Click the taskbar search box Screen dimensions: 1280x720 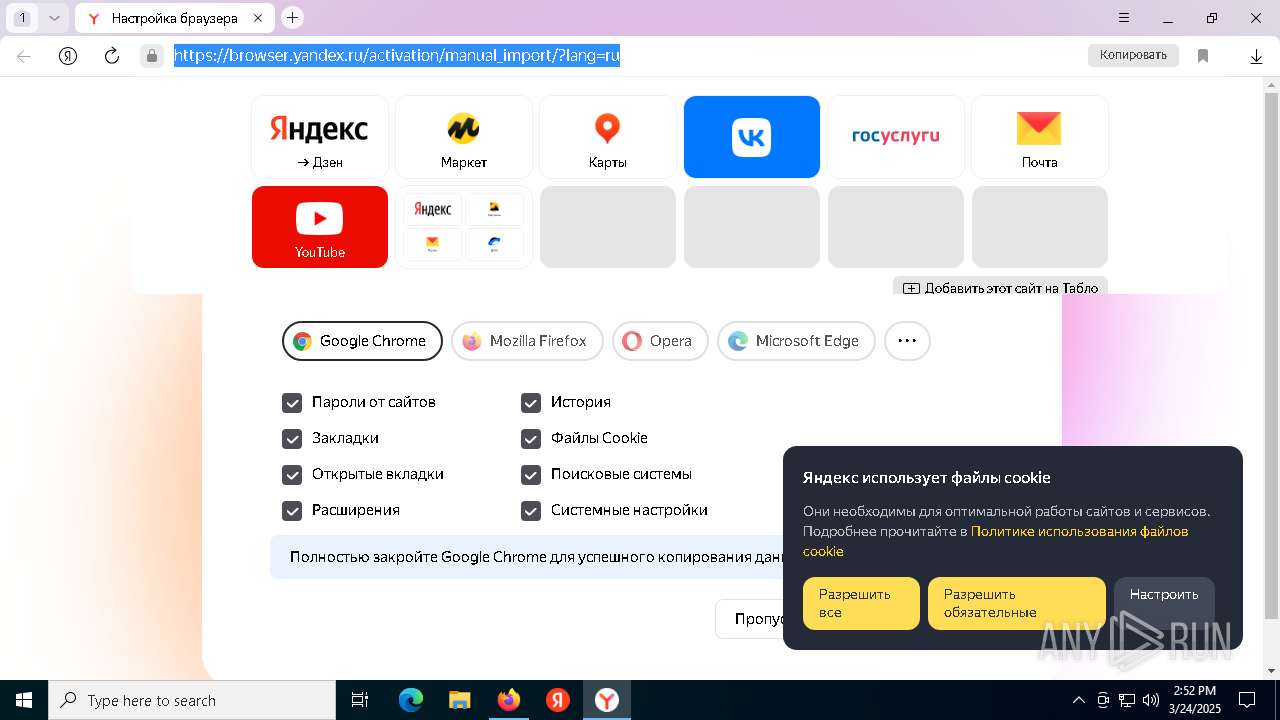[192, 700]
